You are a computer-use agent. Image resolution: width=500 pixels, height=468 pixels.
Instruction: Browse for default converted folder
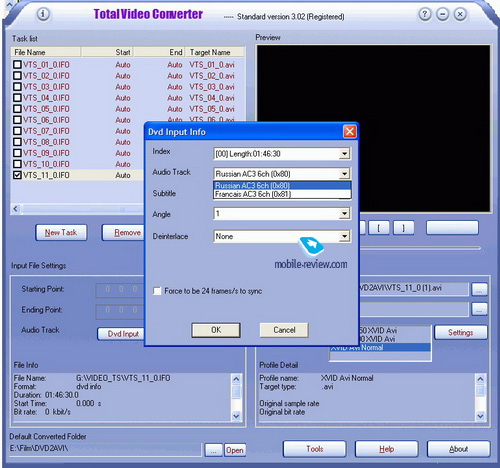[213, 450]
